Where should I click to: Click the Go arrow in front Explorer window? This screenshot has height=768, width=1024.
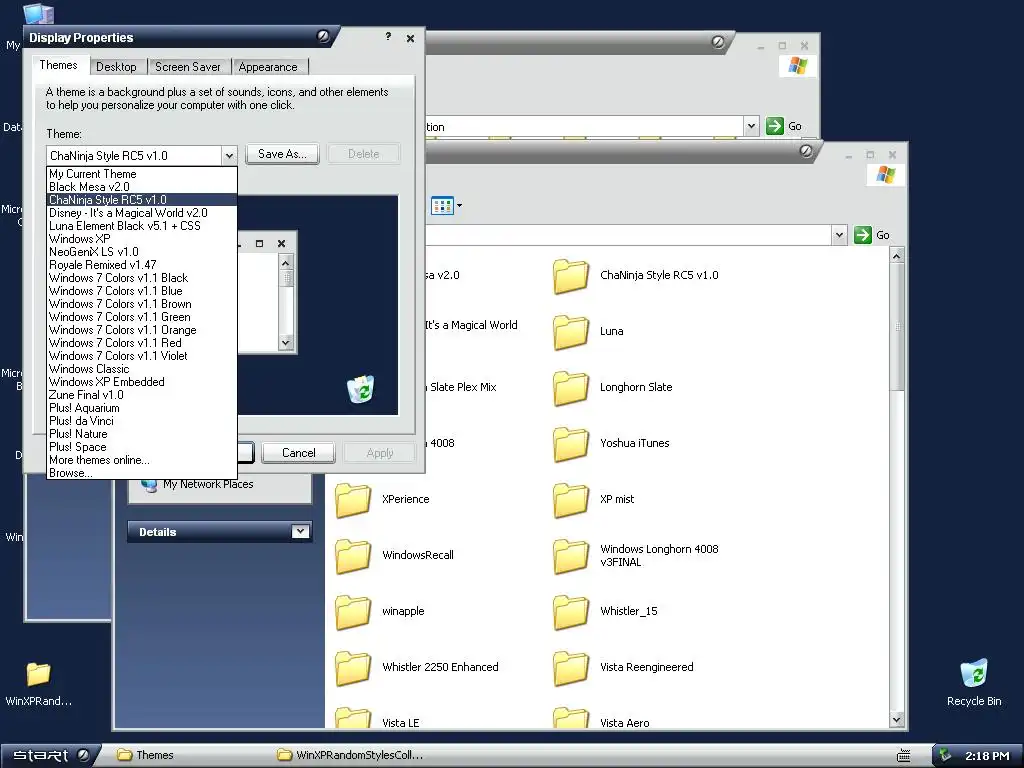click(863, 234)
